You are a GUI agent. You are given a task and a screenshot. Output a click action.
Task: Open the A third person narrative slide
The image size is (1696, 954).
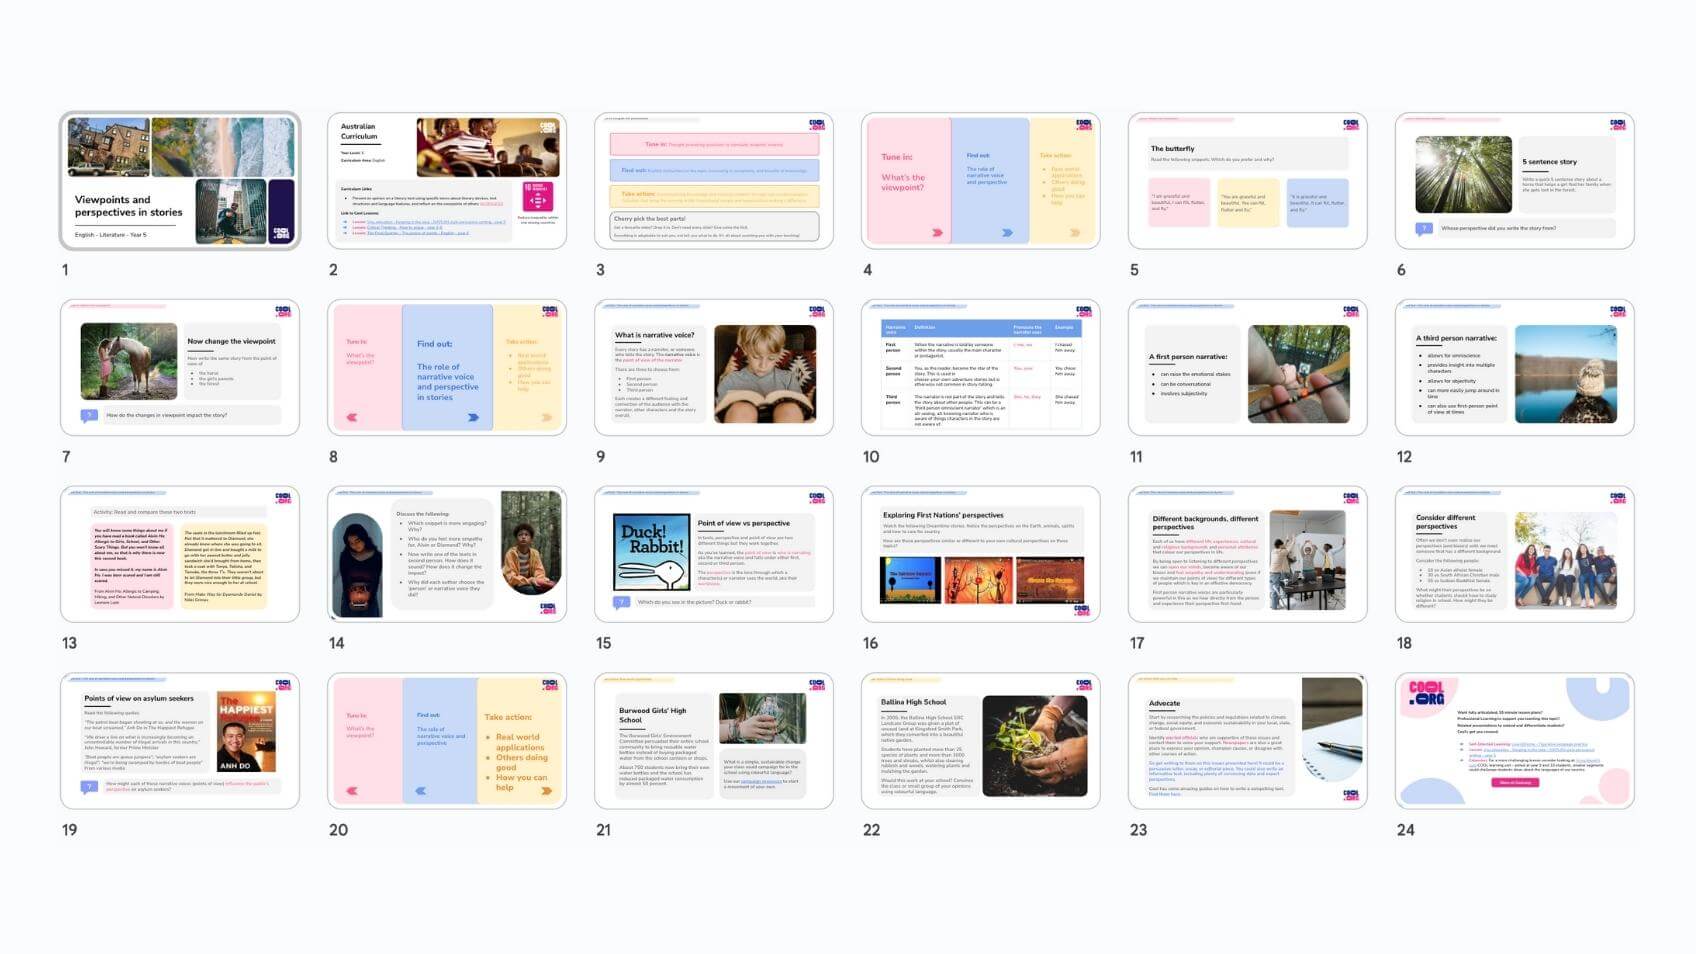(x=1514, y=368)
